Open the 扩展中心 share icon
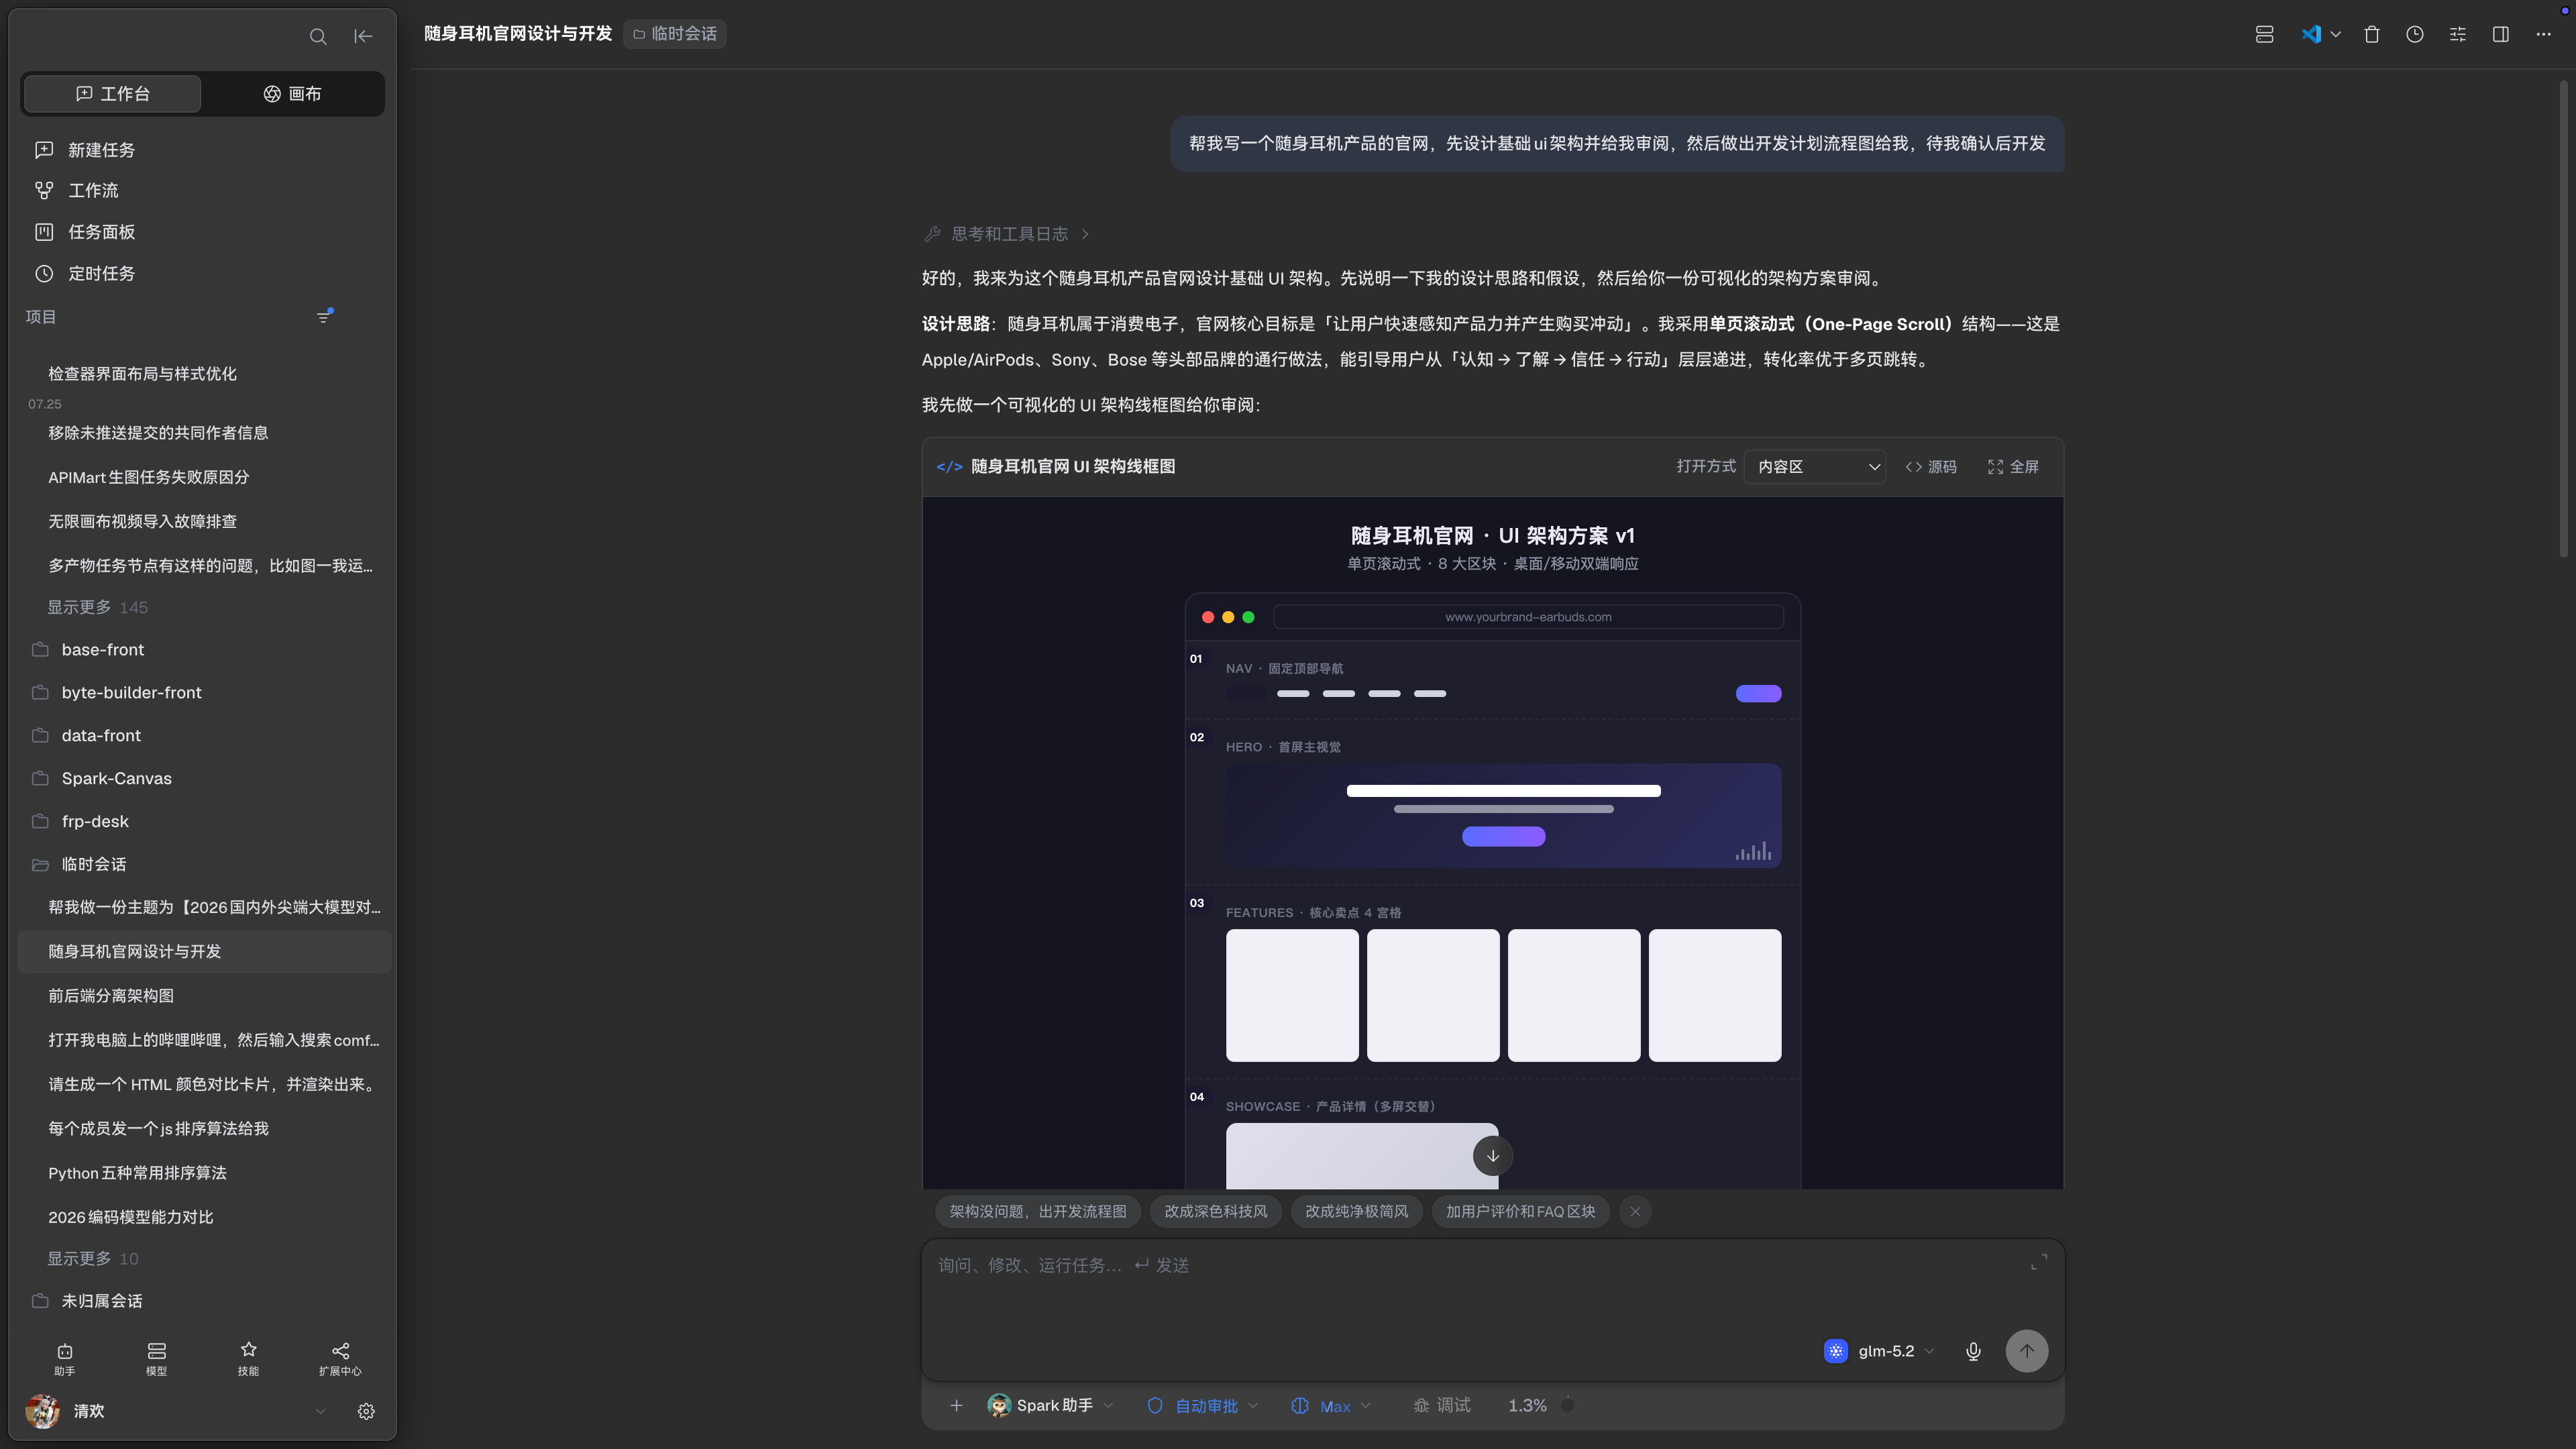The height and width of the screenshot is (1449, 2576). pyautogui.click(x=340, y=1359)
